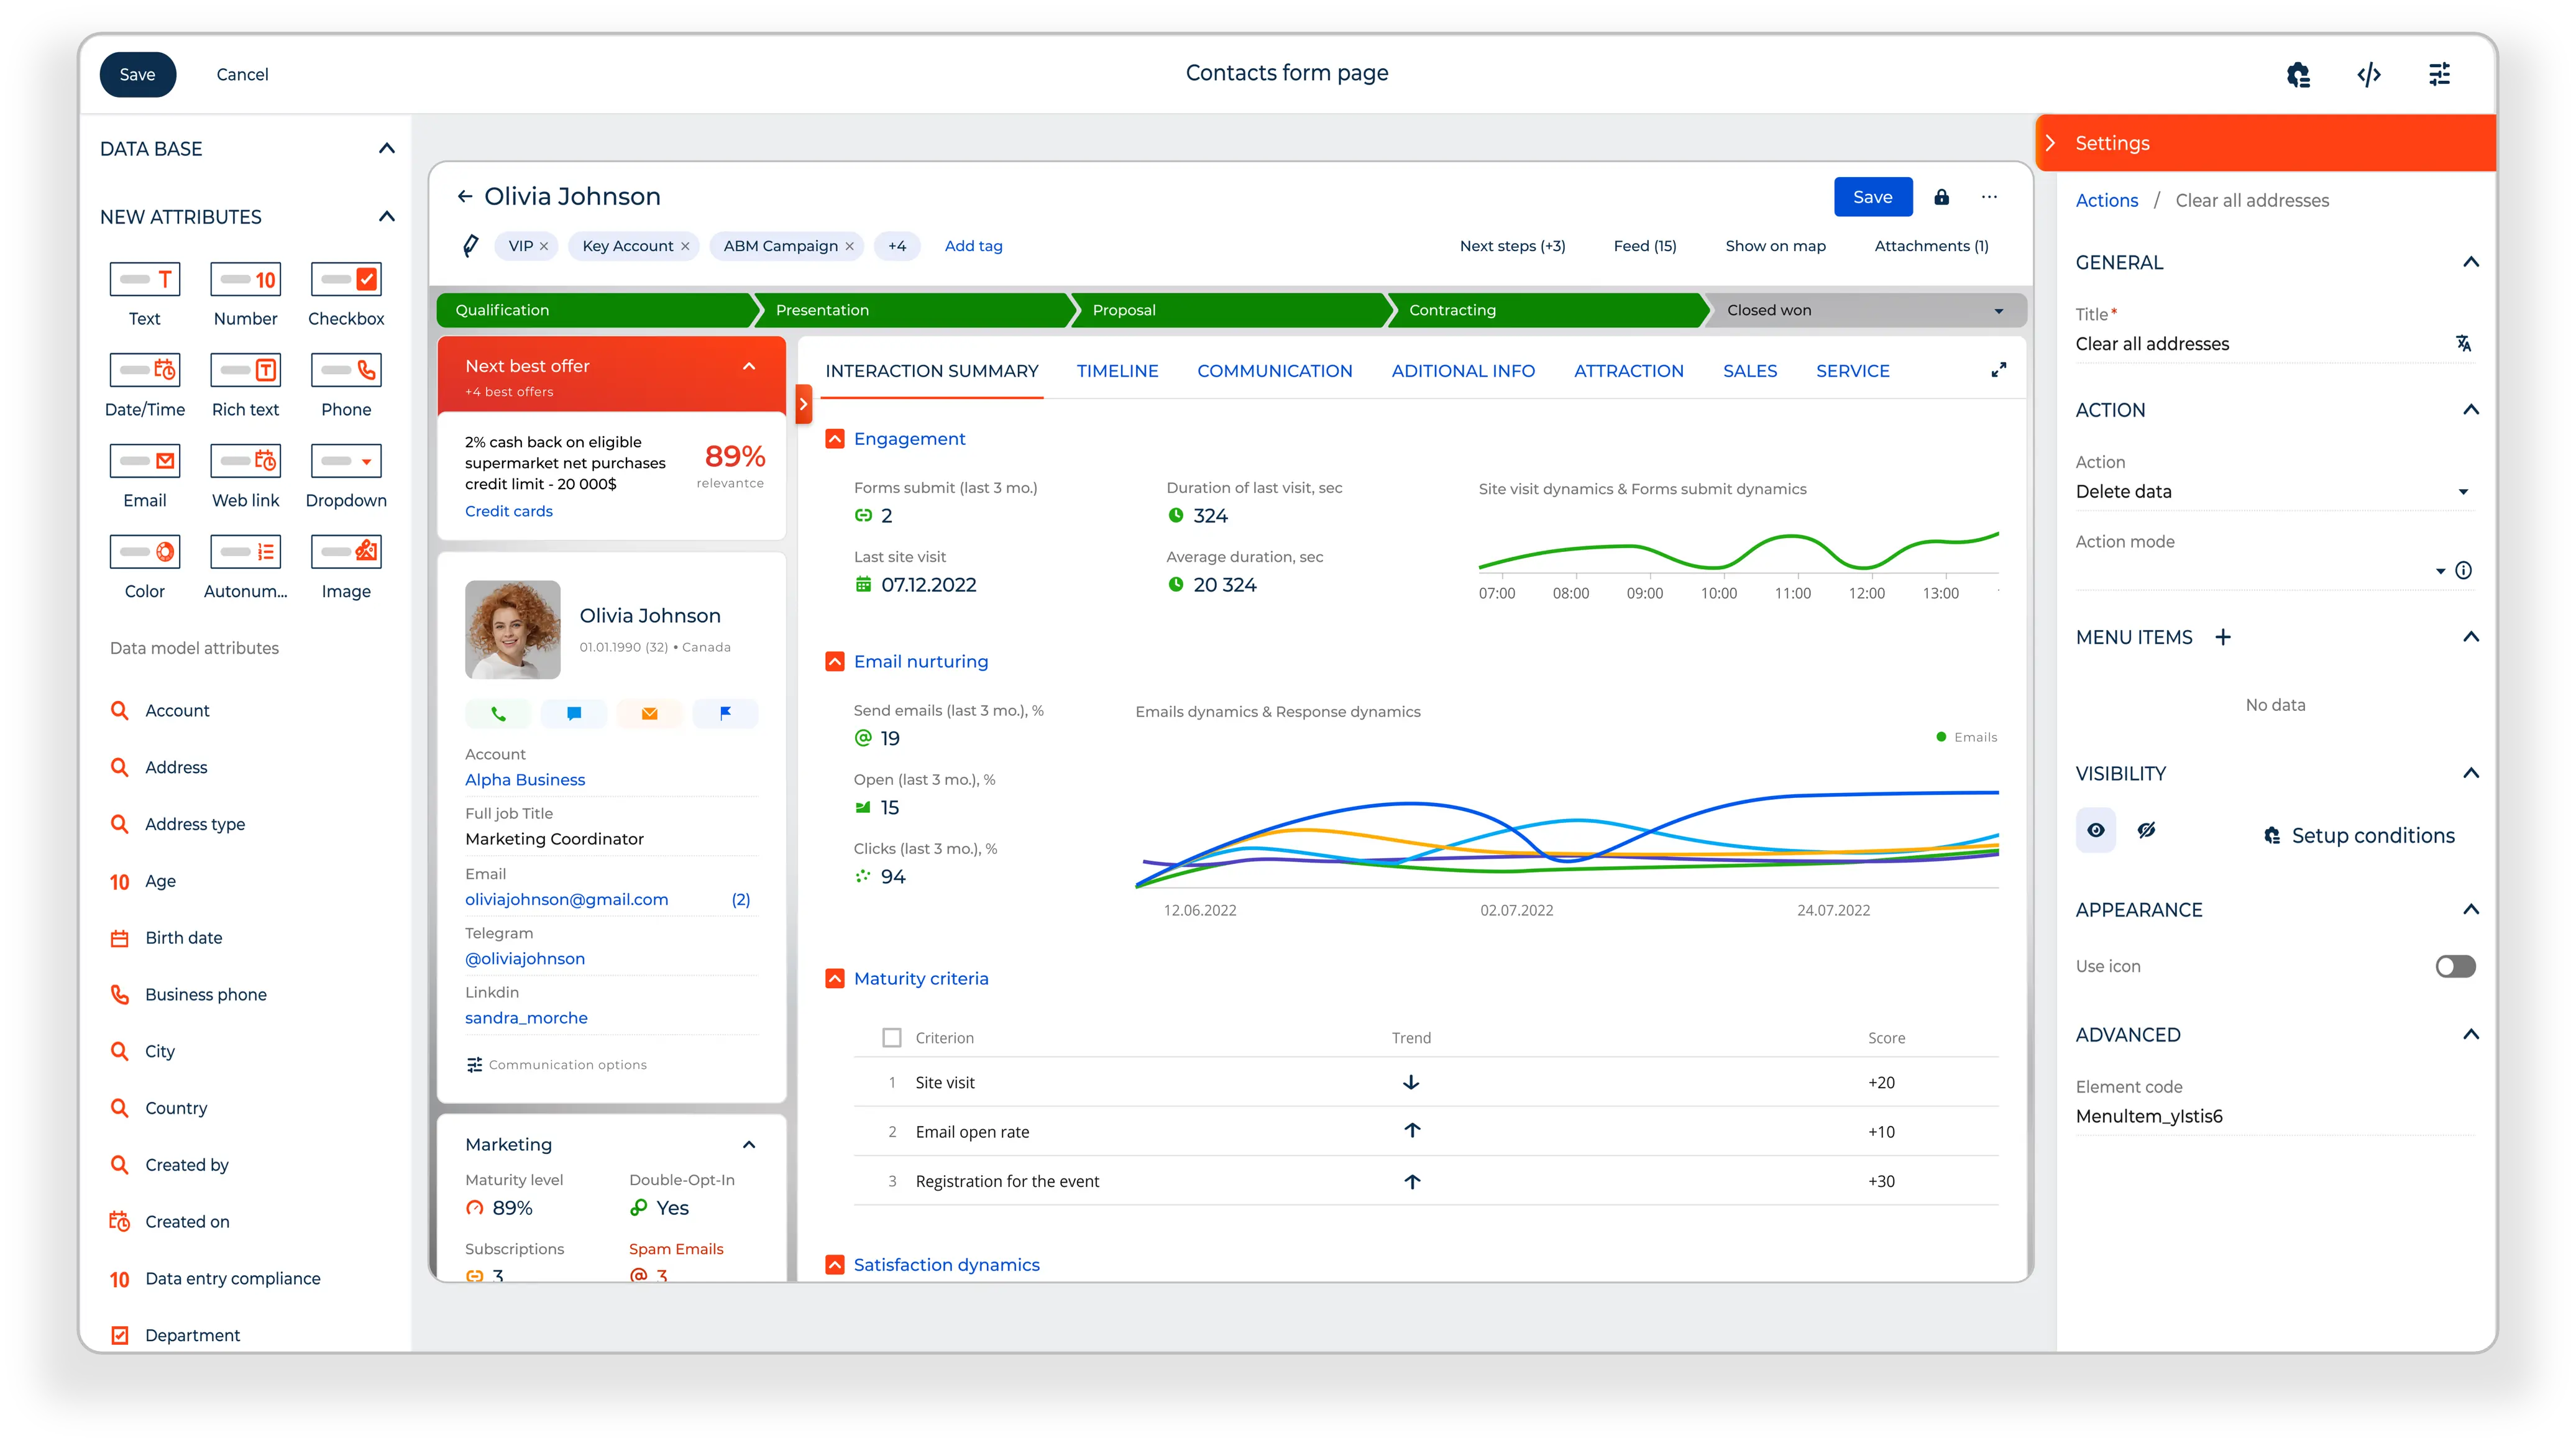The height and width of the screenshot is (1443, 2576).
Task: Click the fullscreen expand icon near the Service tab
Action: [1999, 370]
